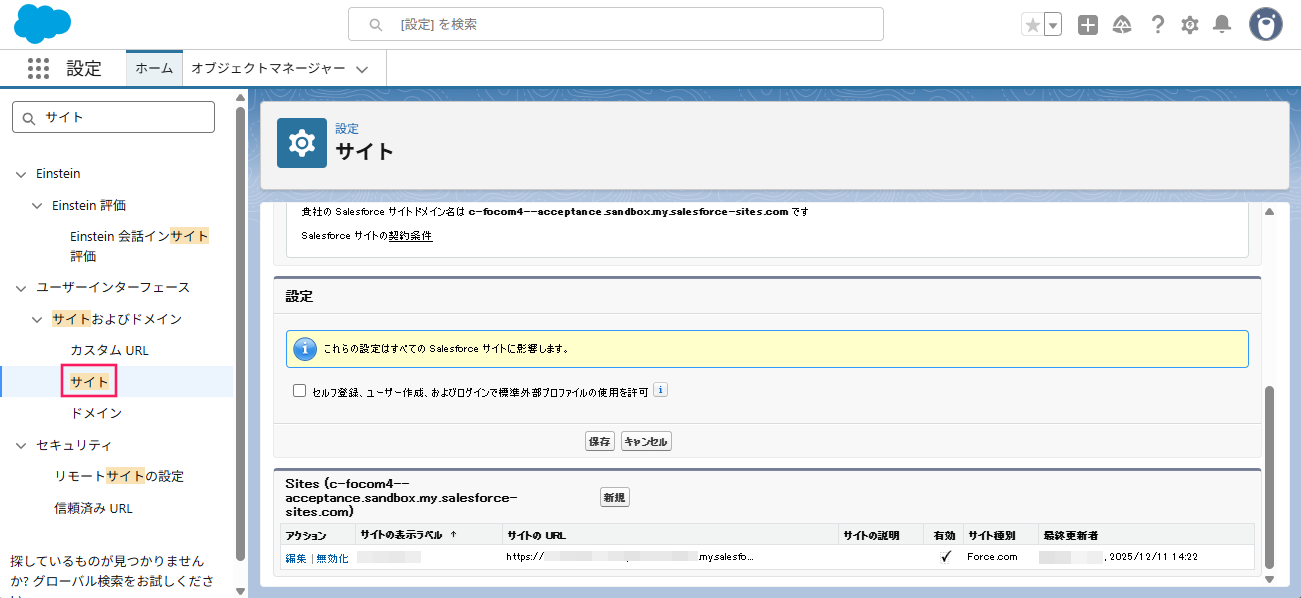Select サイト in the setup tree

90,382
